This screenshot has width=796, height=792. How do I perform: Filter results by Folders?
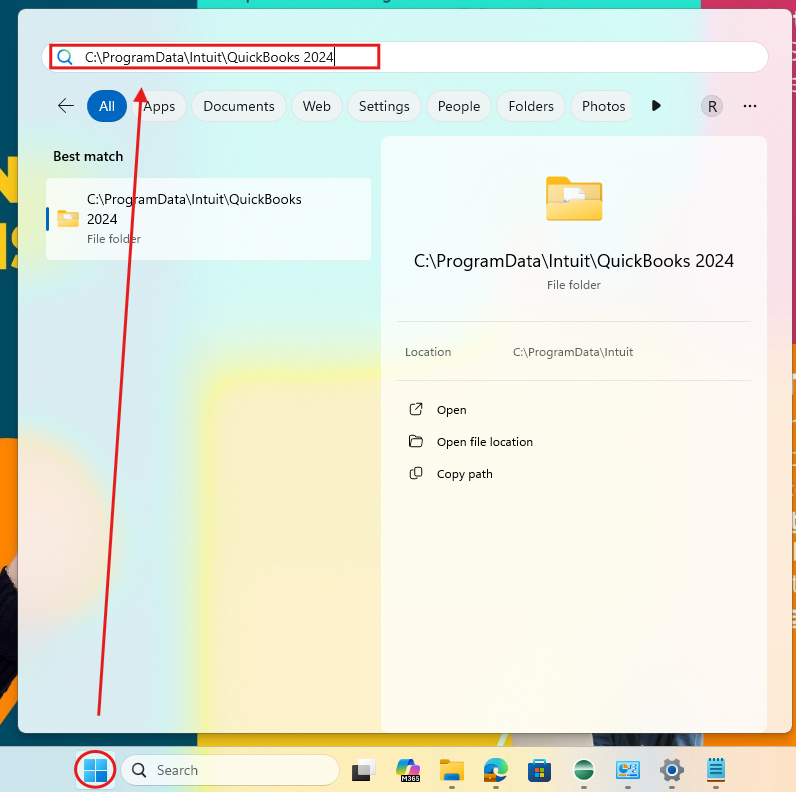[x=530, y=106]
